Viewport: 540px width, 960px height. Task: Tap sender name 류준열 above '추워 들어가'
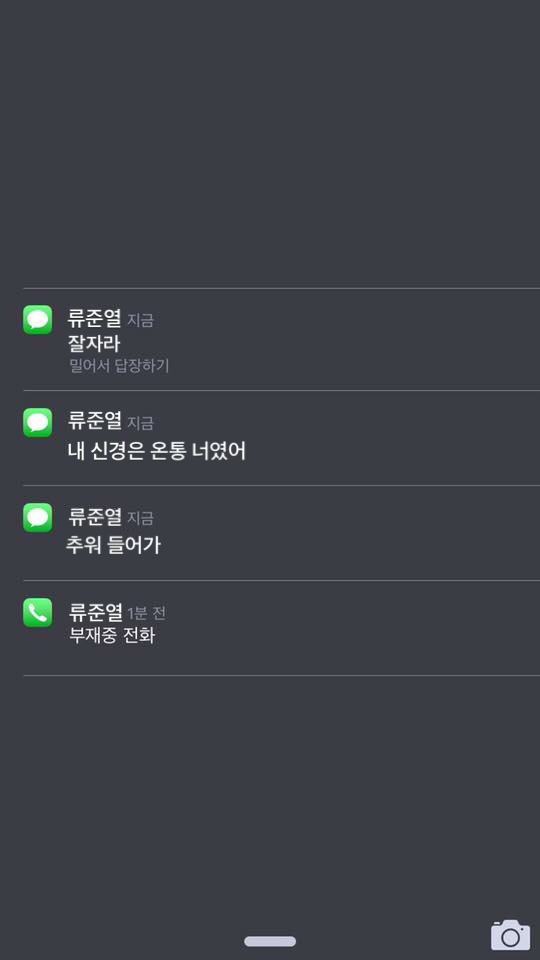(x=94, y=517)
